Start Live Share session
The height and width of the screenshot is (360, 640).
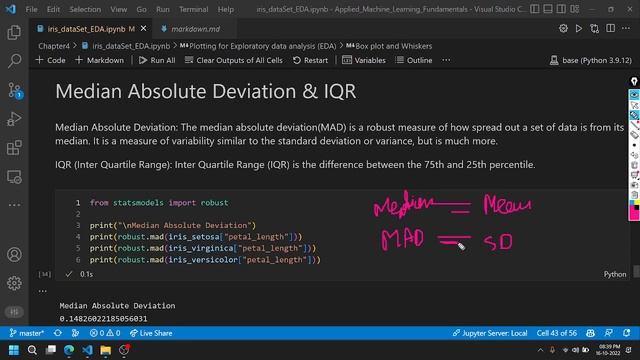[x=151, y=333]
